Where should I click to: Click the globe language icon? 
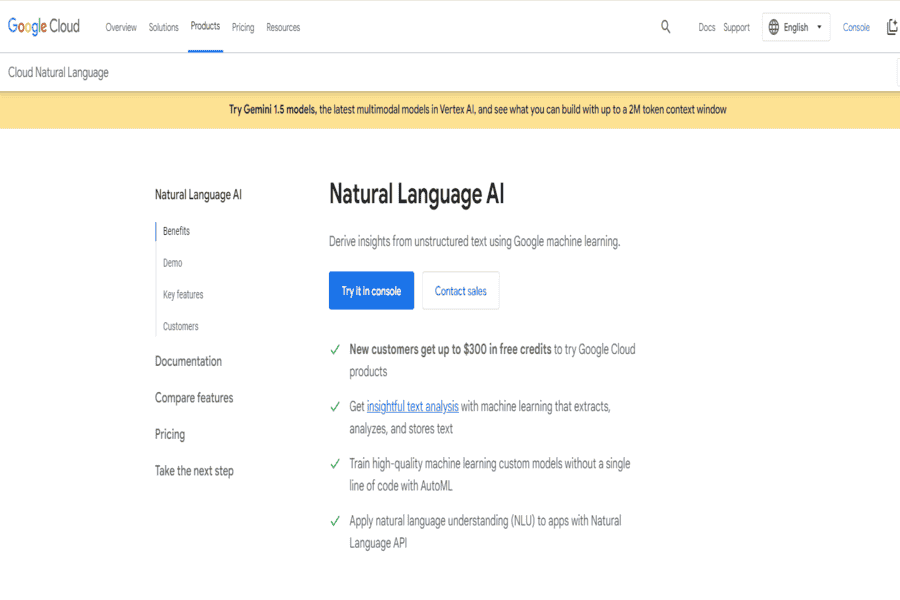tap(774, 27)
